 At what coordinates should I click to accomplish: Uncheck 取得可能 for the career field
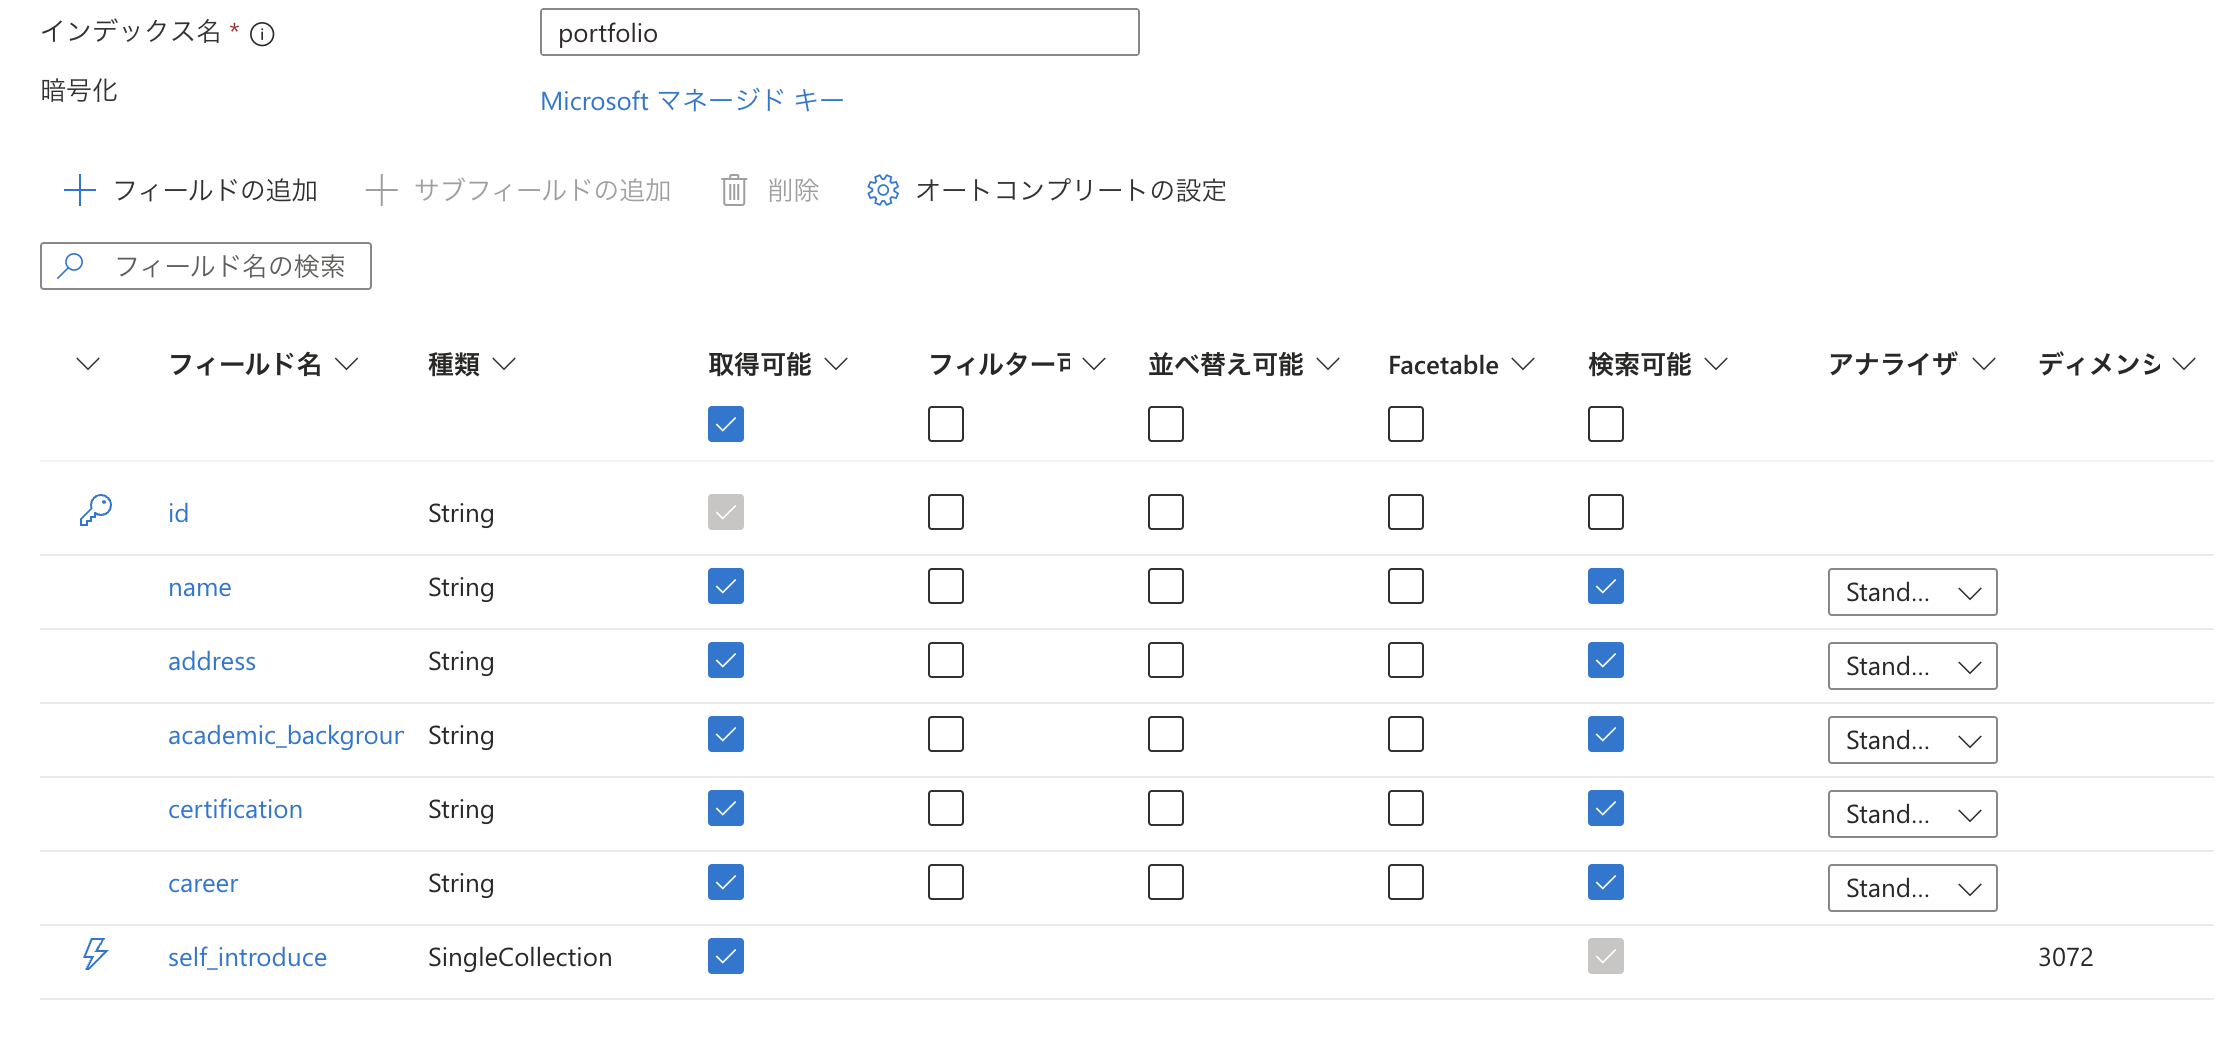tap(725, 882)
